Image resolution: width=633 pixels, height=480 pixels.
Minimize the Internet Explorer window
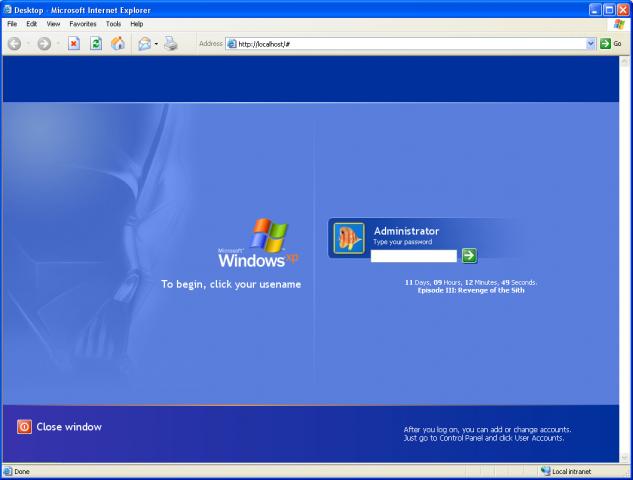[x=595, y=10]
